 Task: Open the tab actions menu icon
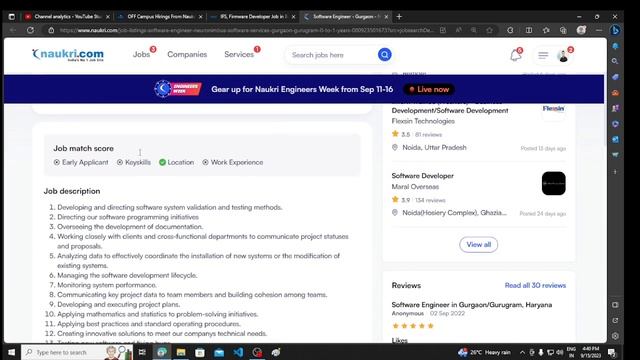coord(11,17)
